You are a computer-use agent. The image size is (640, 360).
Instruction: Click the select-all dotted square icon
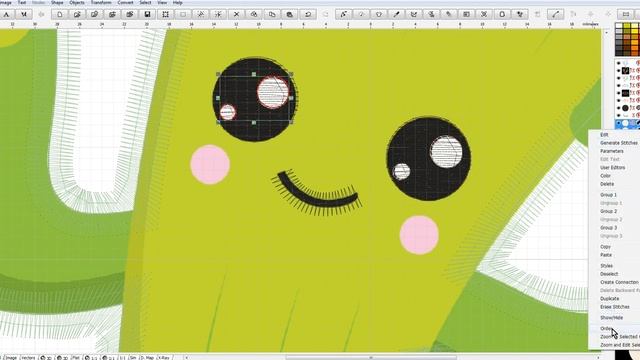point(165,14)
